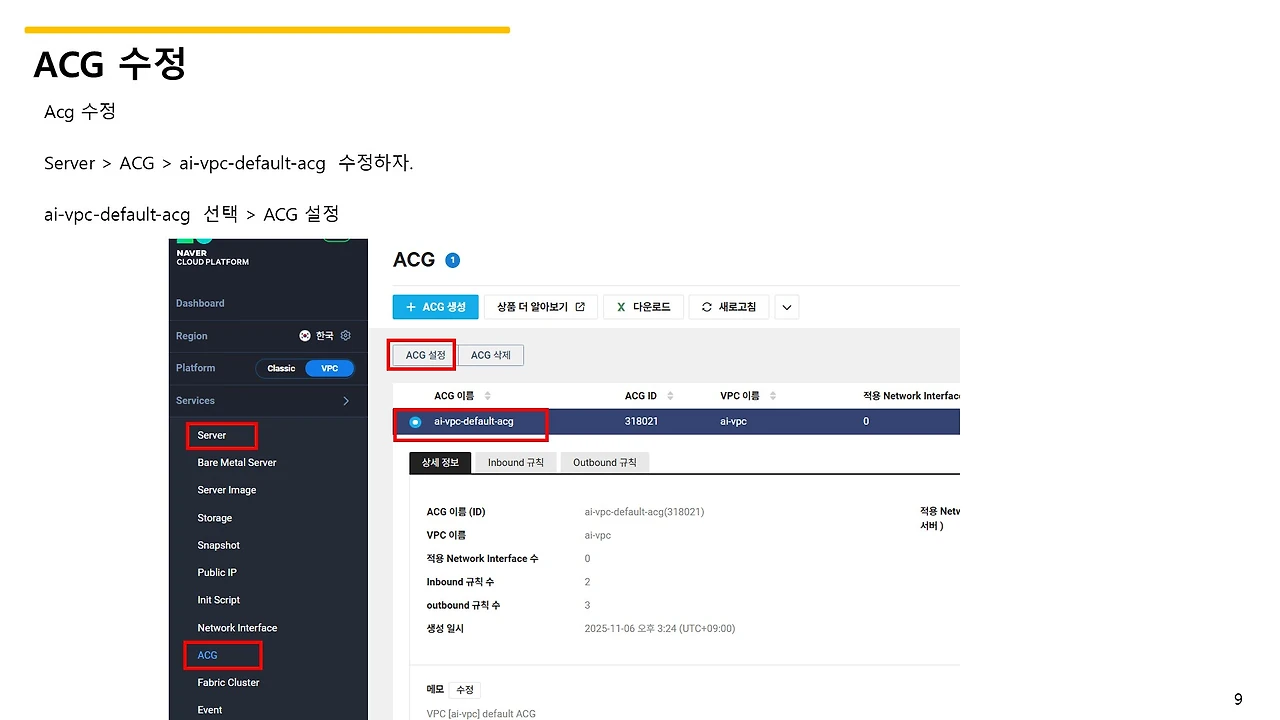The width and height of the screenshot is (1280, 720).
Task: Click the NAVER Cloud Platform logo
Action: (211, 256)
